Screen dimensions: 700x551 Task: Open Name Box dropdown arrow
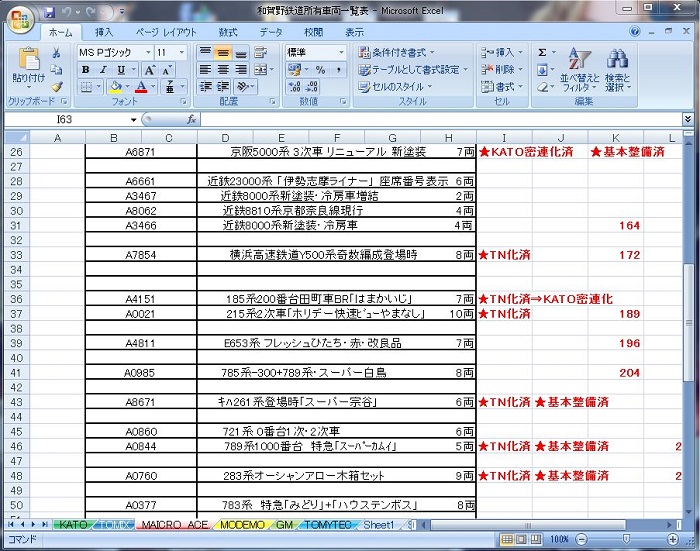[133, 120]
